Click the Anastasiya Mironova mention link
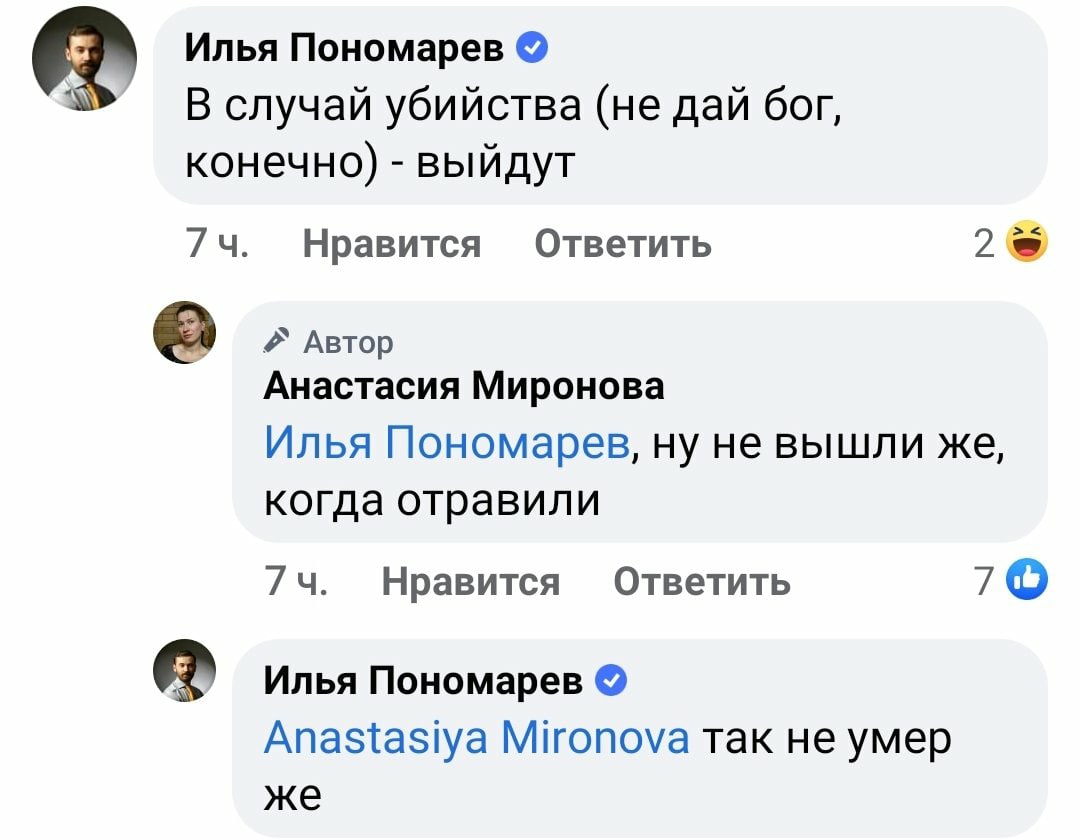Viewport: 1079px width, 840px height. (x=476, y=738)
